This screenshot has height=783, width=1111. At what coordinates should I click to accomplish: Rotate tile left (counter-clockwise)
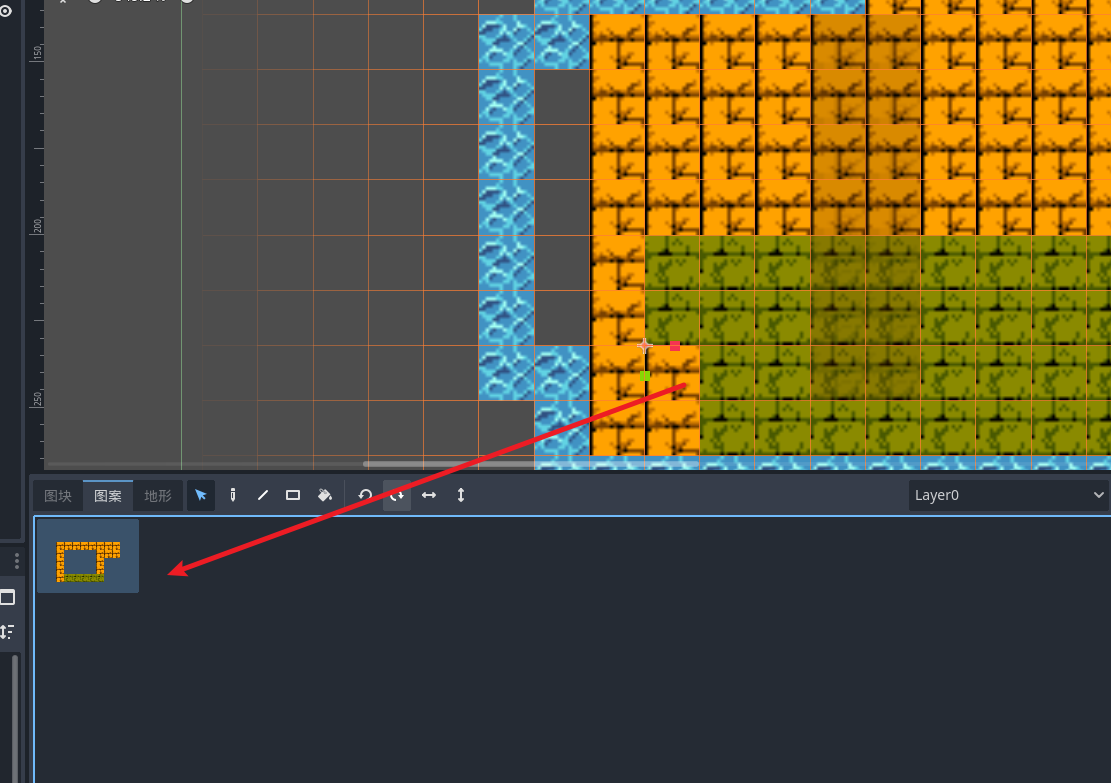click(365, 495)
